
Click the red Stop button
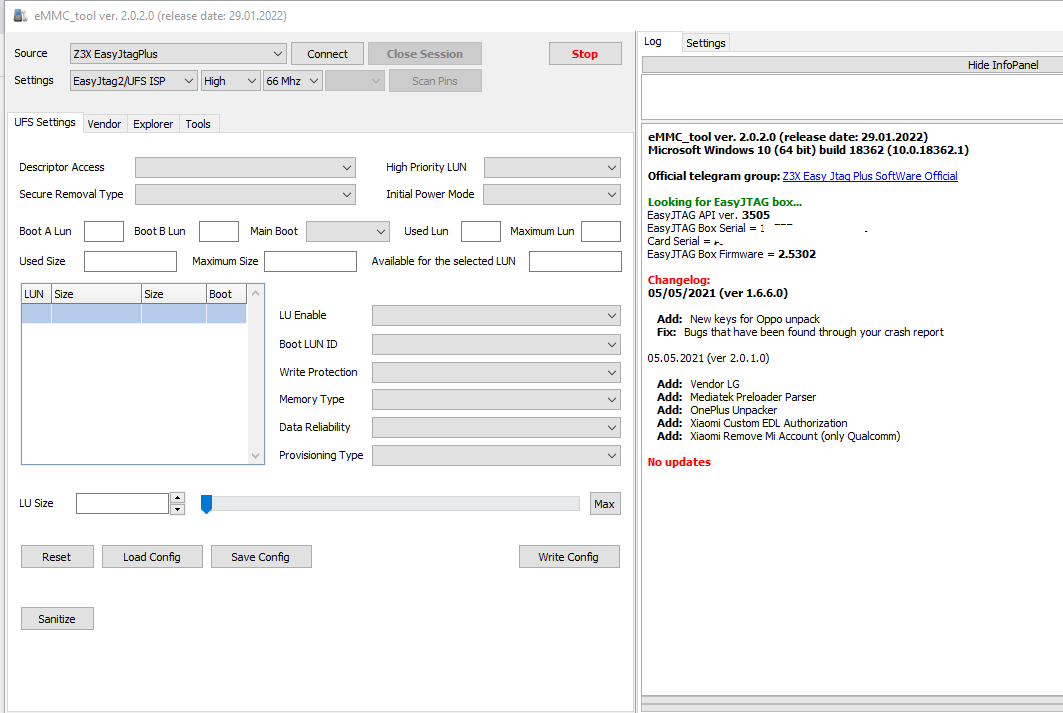[584, 54]
